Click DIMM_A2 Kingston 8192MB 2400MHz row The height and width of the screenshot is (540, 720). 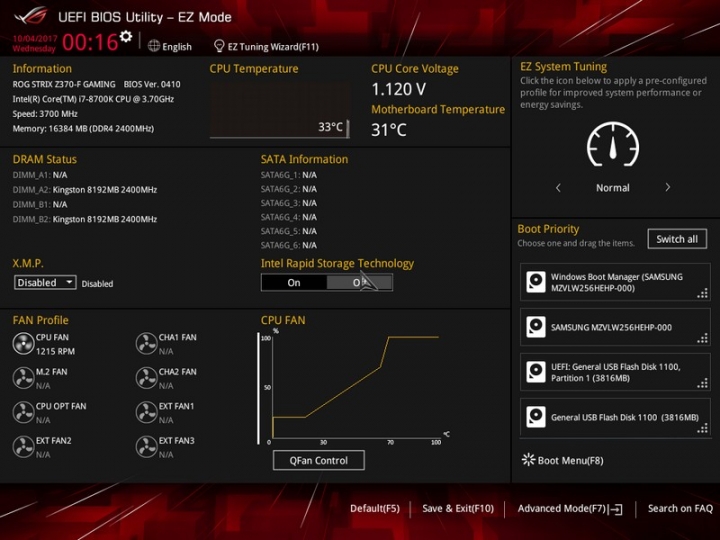[x=85, y=190]
